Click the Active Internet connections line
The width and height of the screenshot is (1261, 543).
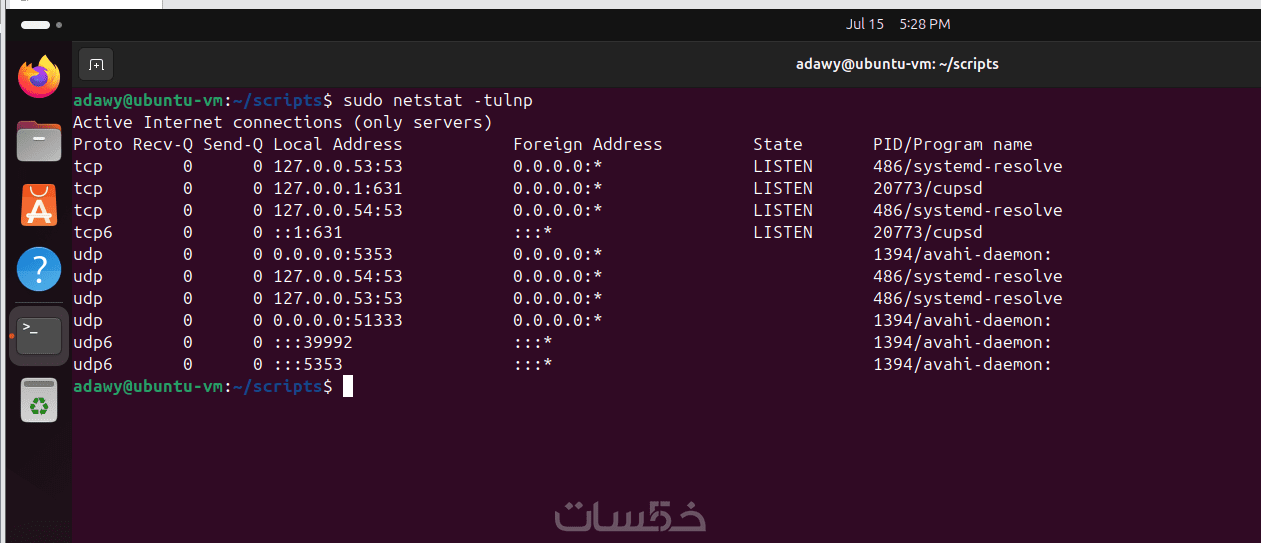pos(282,122)
